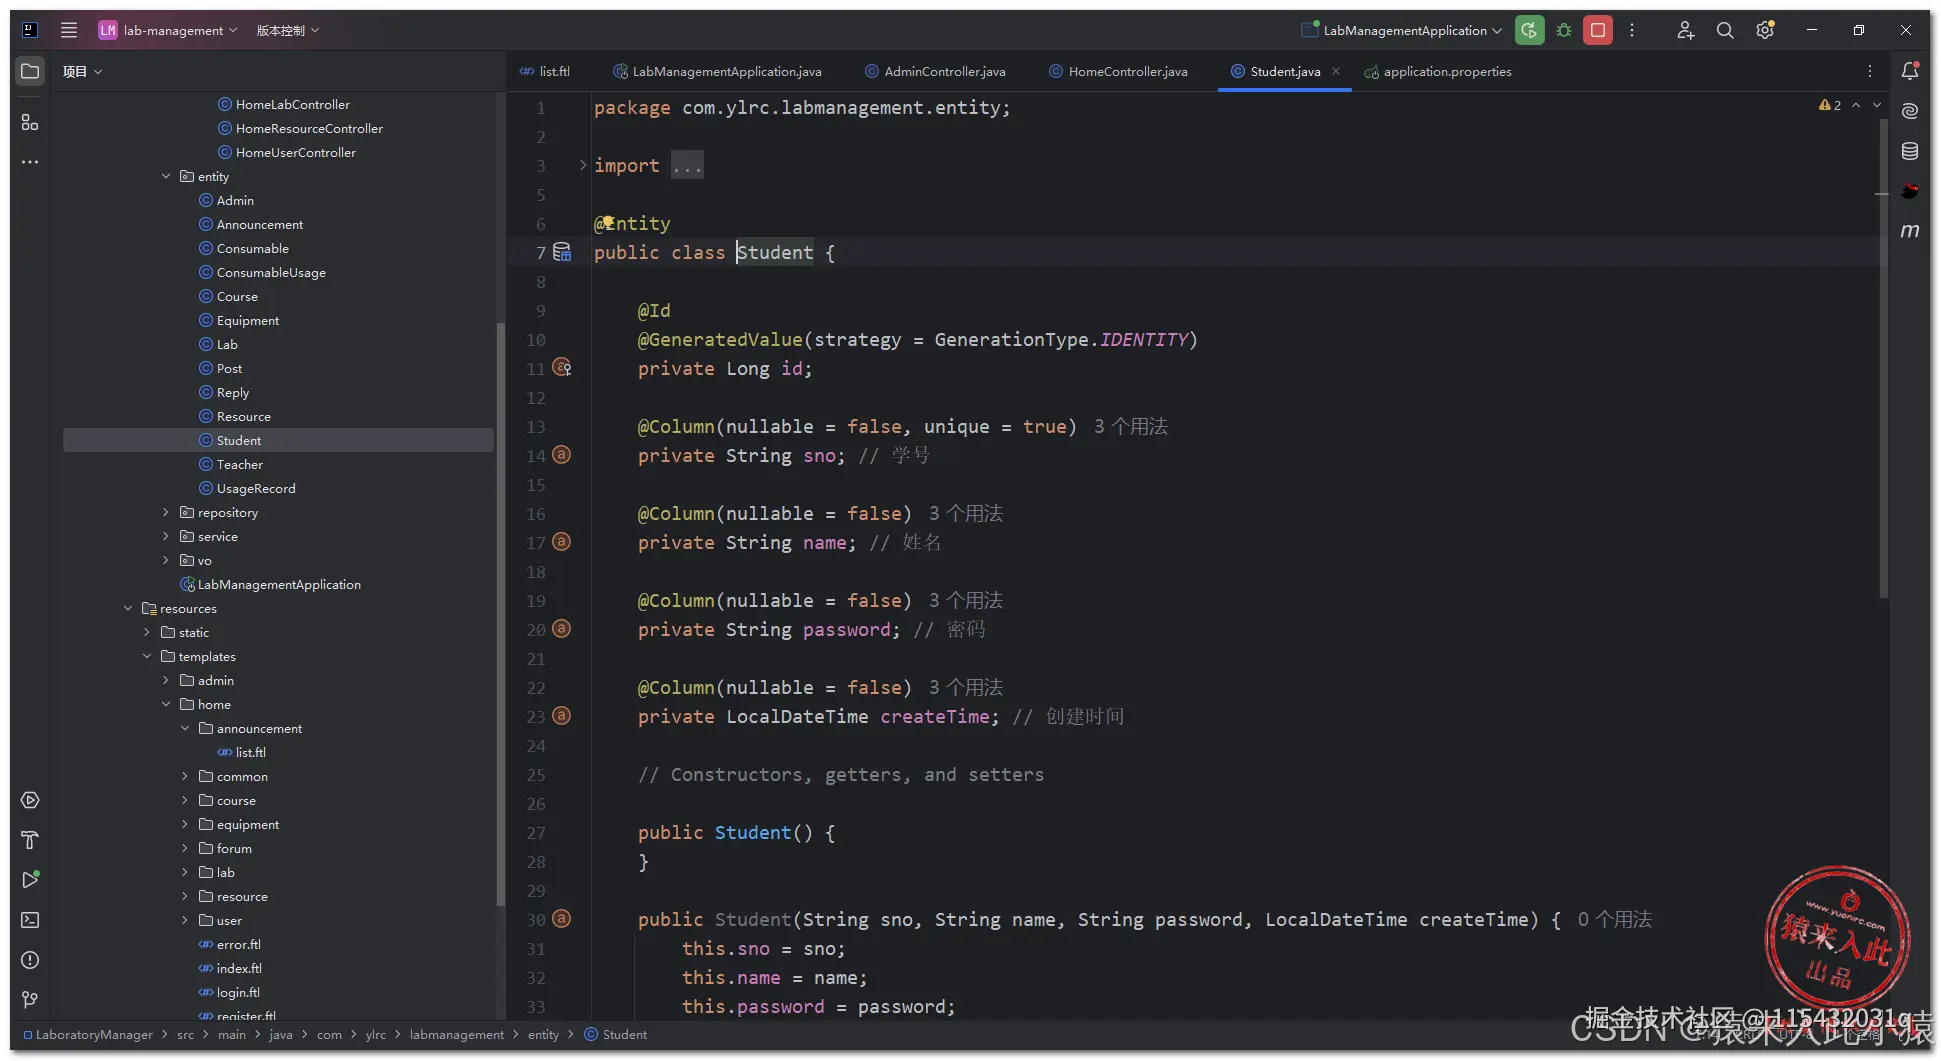Go to next highlighted problem arrow
This screenshot has height=1061, width=1941.
1877,105
